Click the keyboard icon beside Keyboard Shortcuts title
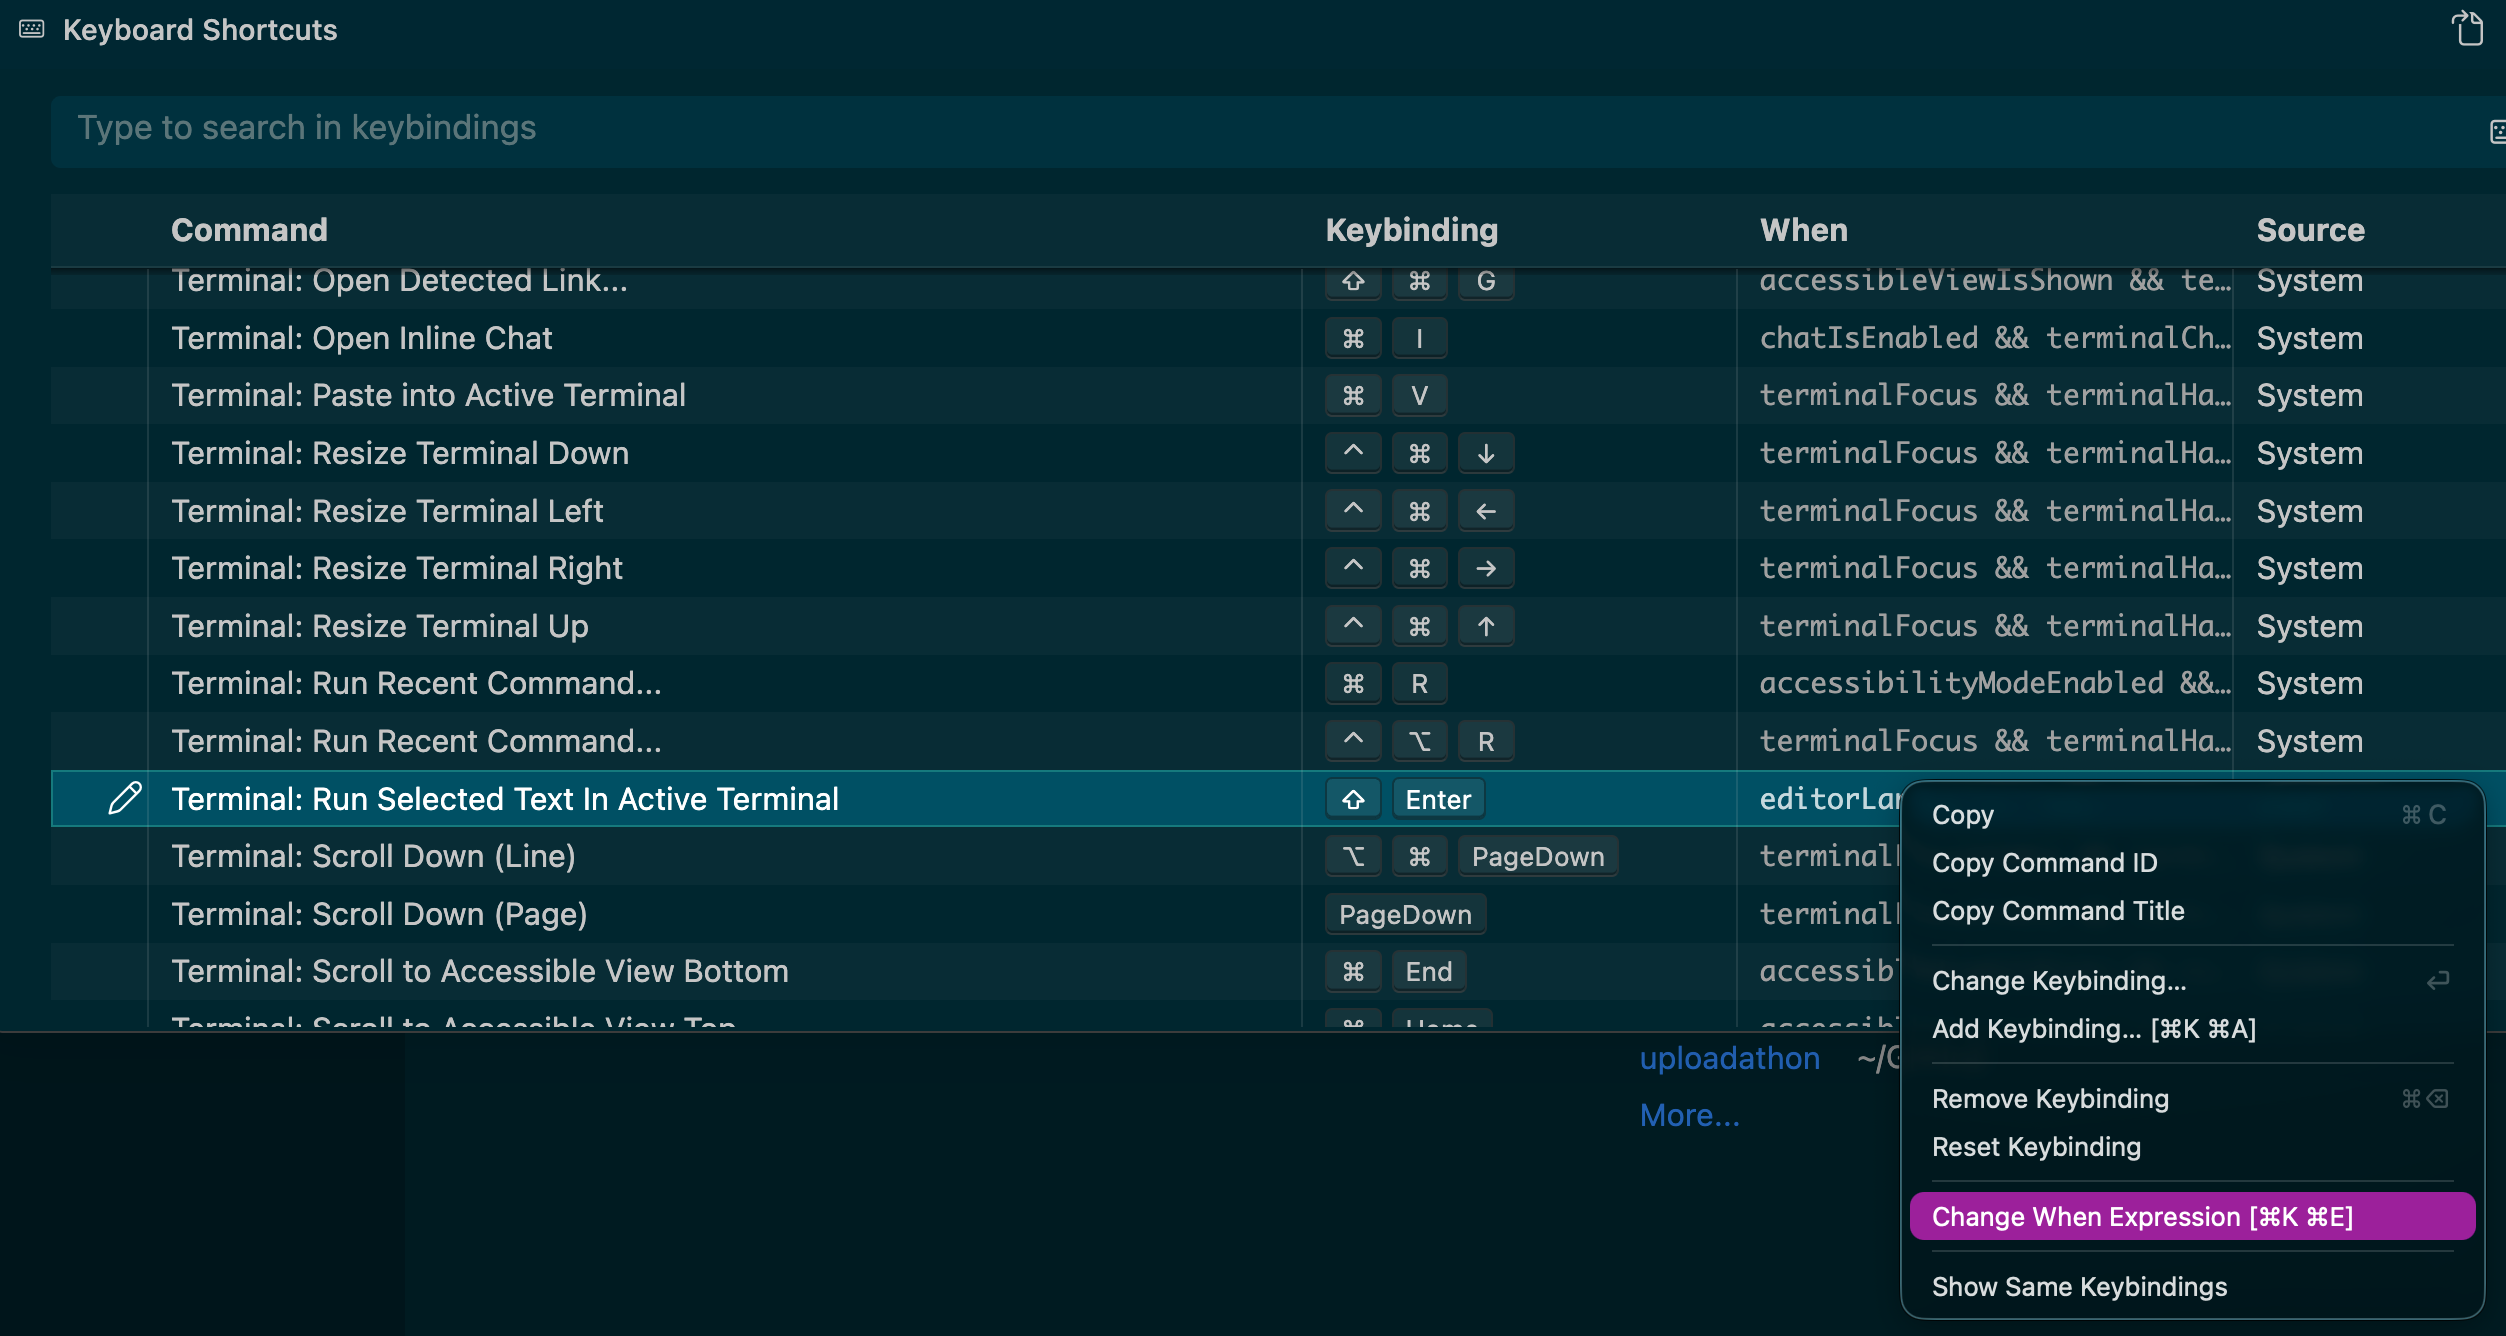 32,29
